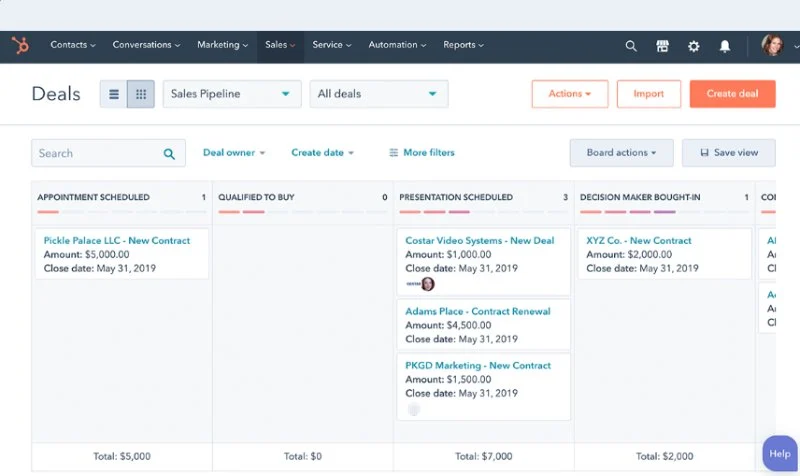The width and height of the screenshot is (800, 476).
Task: Open the Marketing menu
Action: [222, 45]
